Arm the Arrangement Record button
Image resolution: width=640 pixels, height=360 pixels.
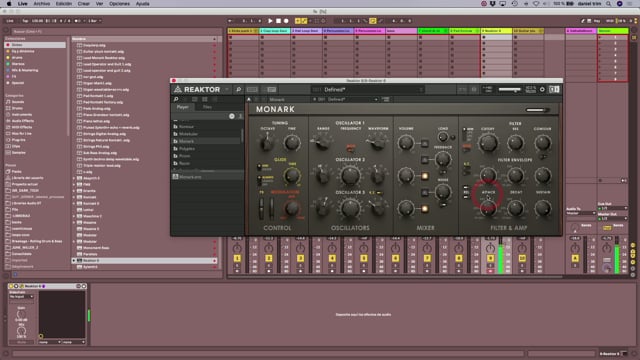286,21
